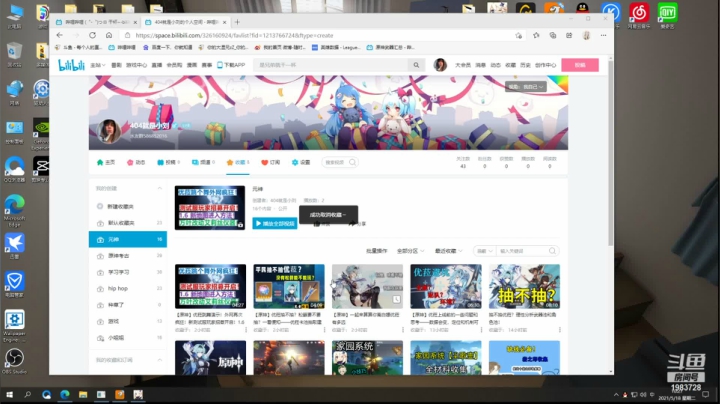
Task: Click the page vertical scrollbar
Action: [x=610, y=152]
